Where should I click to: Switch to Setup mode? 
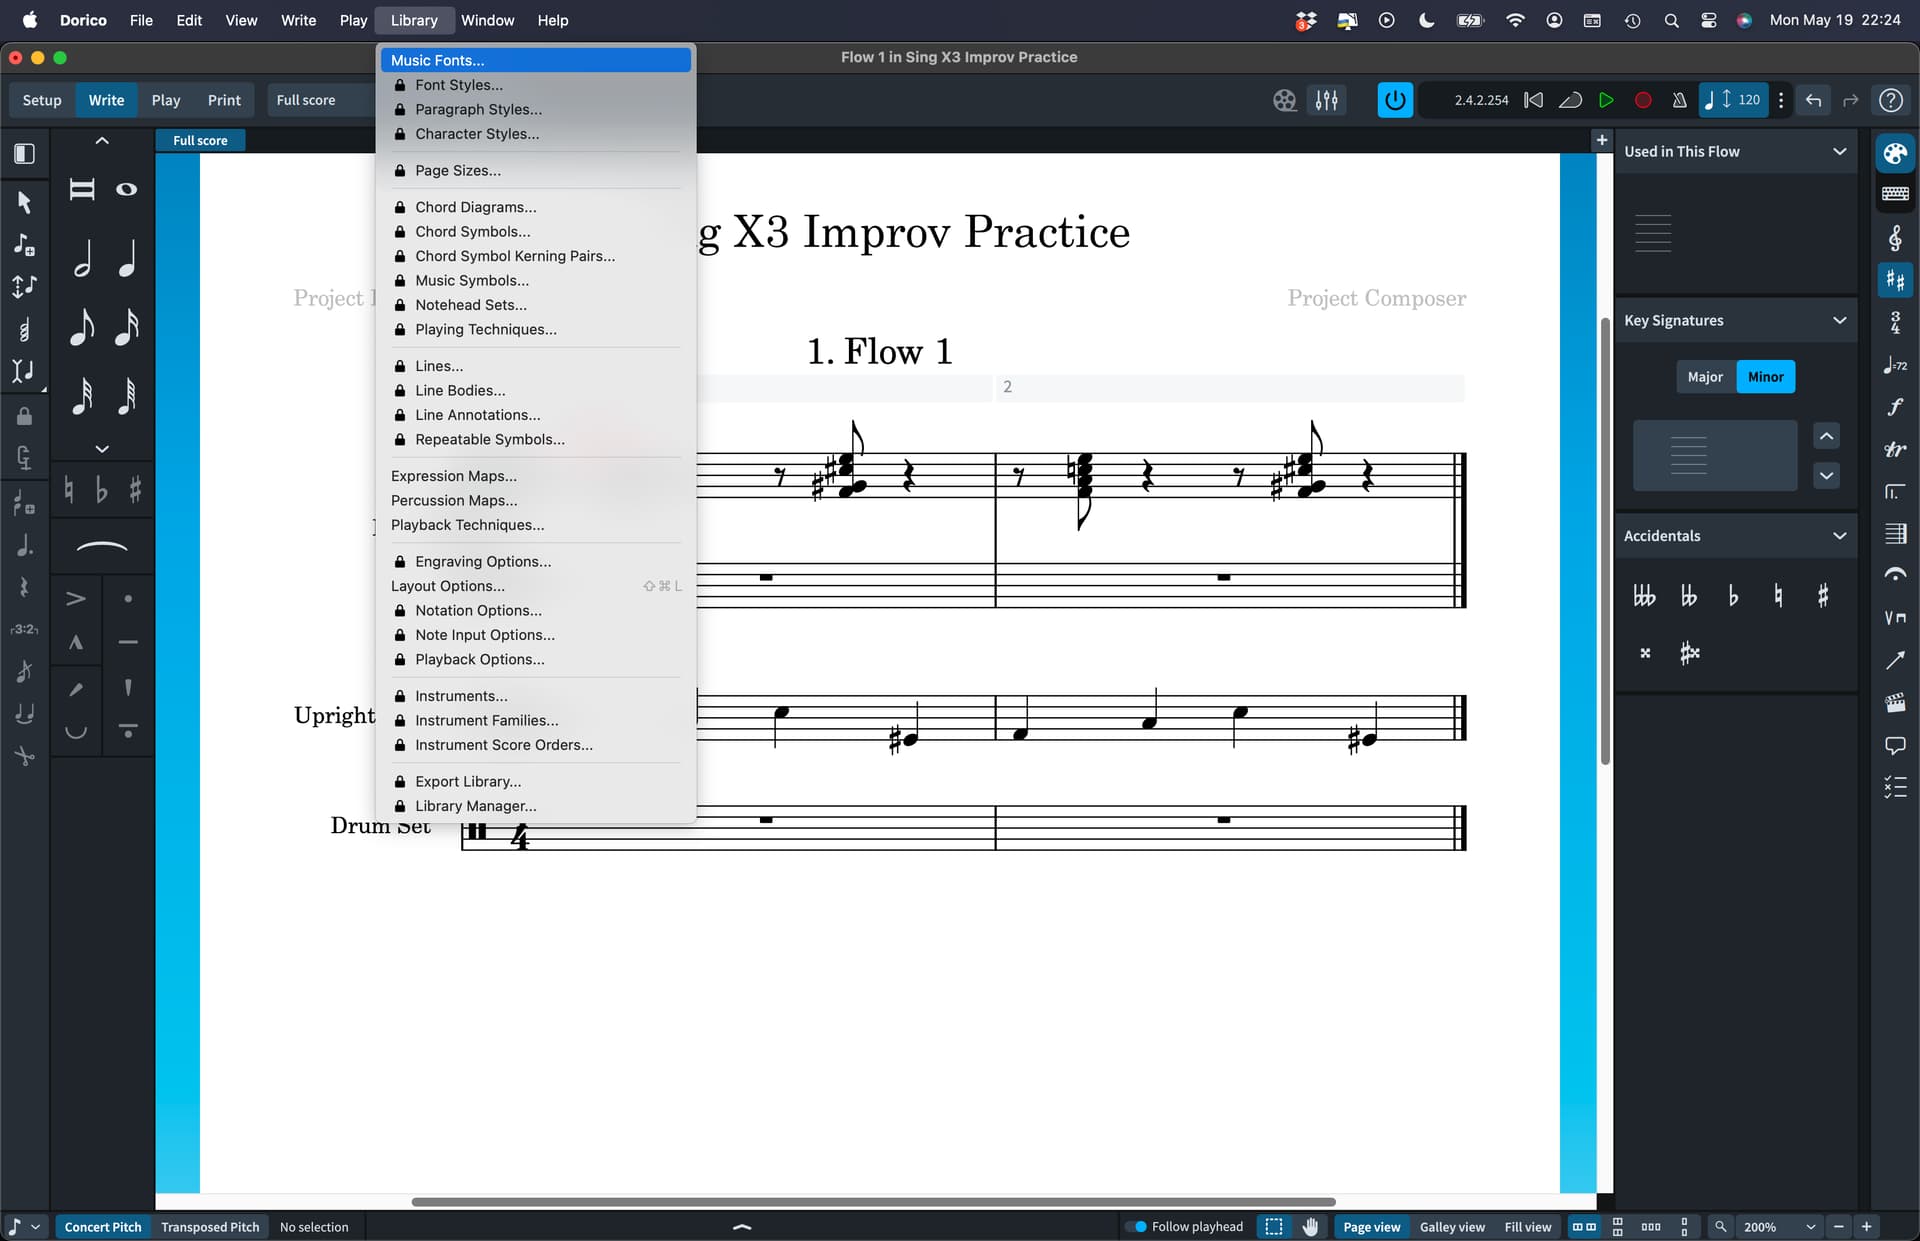pos(42,100)
